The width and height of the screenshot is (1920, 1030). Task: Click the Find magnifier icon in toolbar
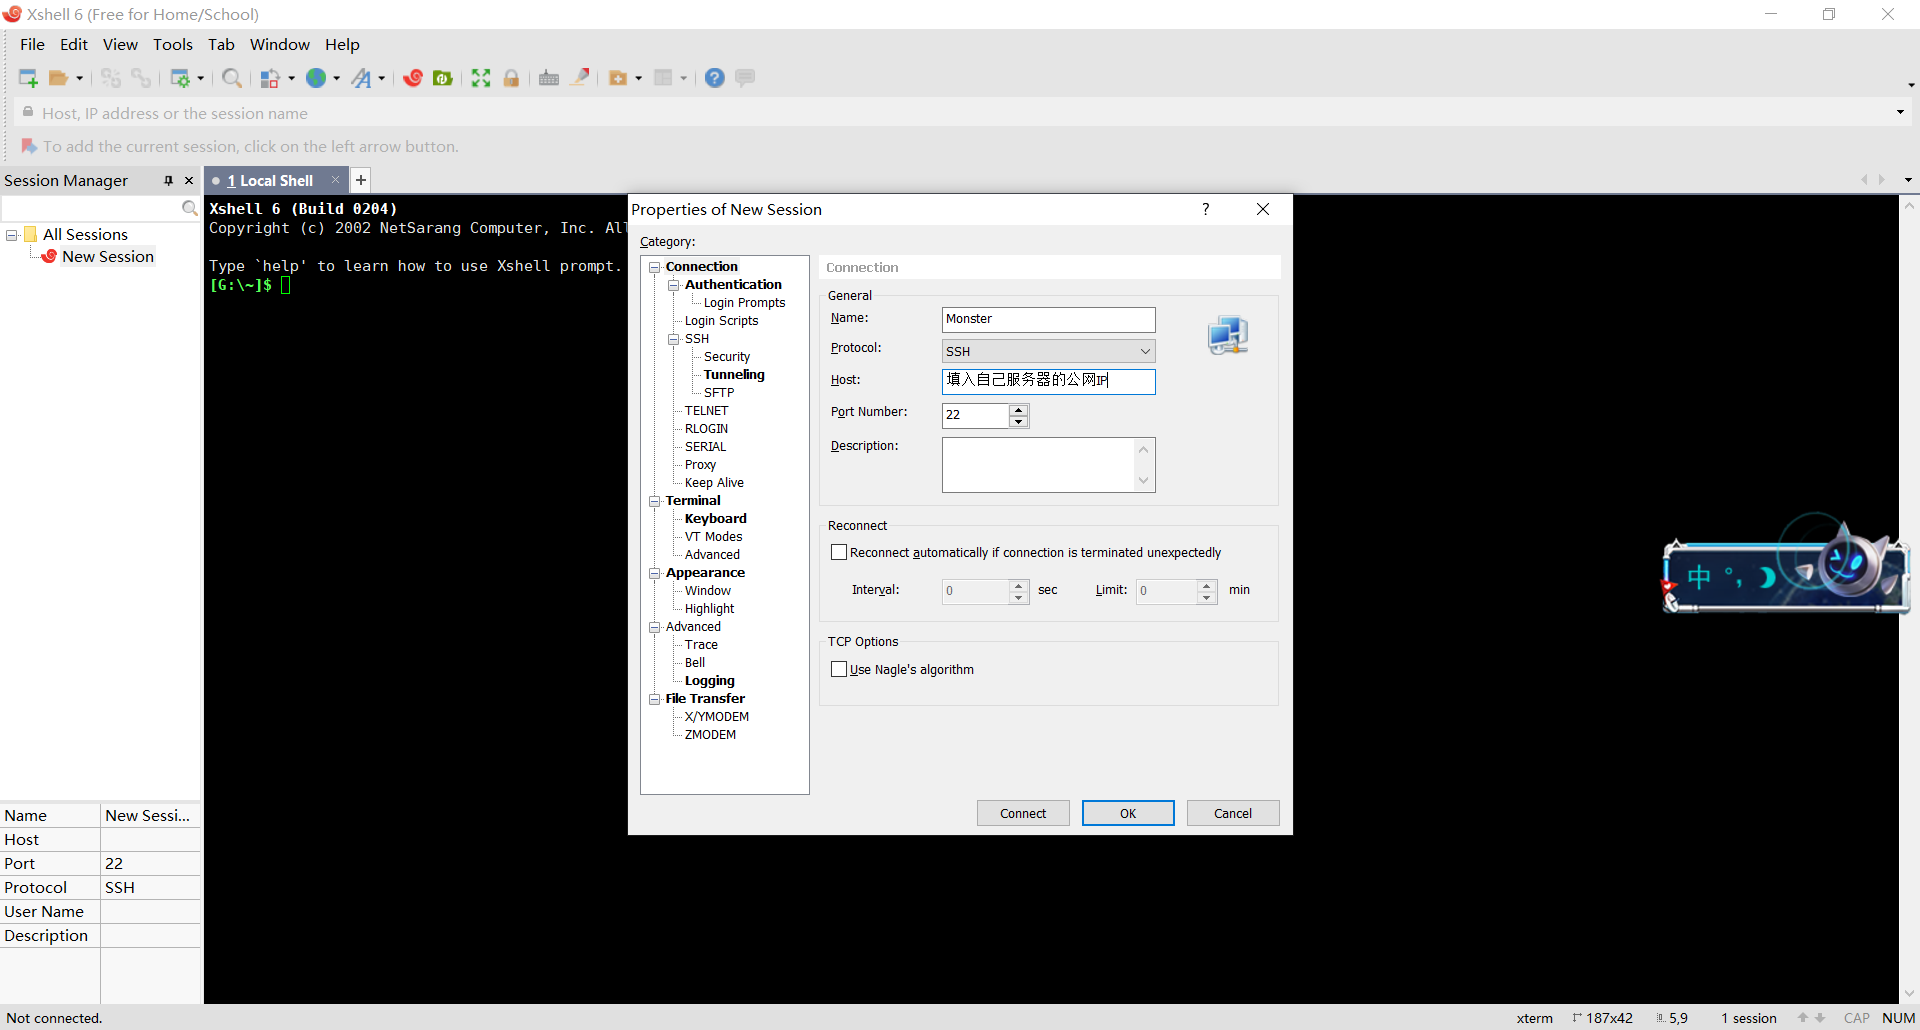(x=232, y=78)
